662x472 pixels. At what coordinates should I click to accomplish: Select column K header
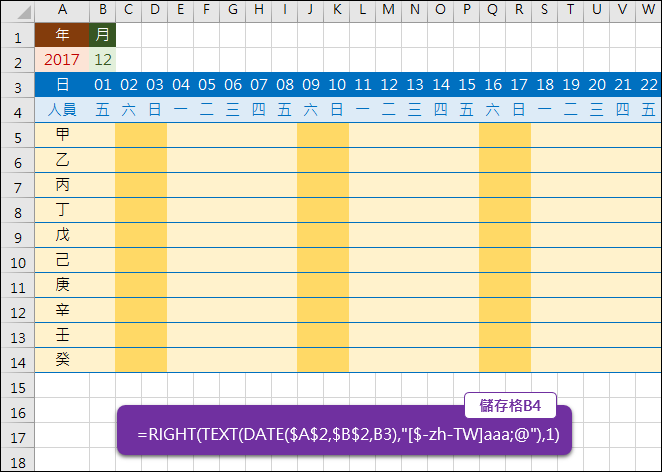(x=336, y=11)
